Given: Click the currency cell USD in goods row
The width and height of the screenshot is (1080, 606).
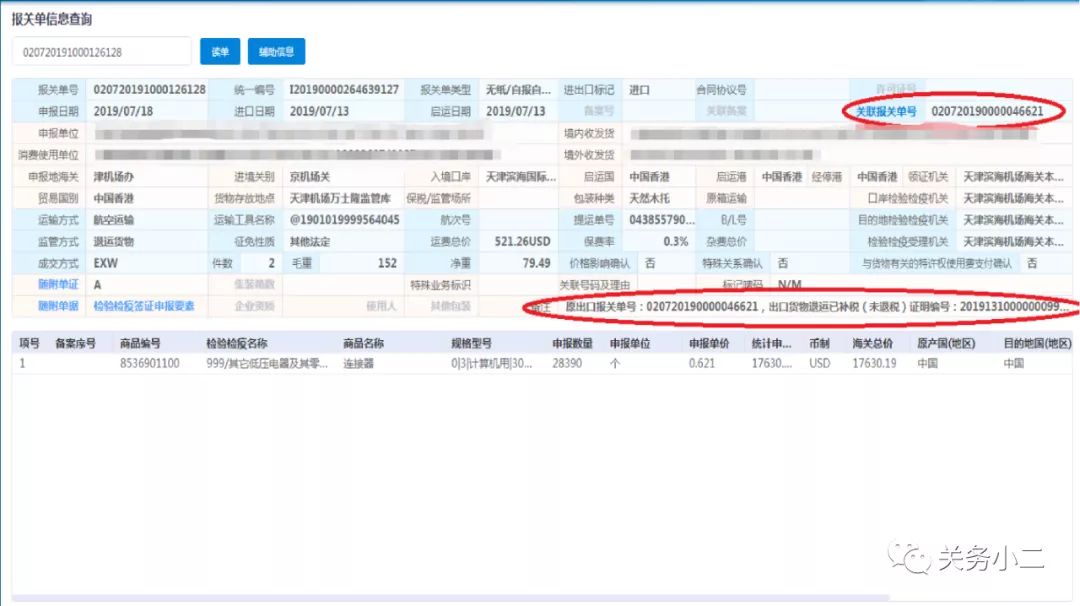Looking at the screenshot, I should click(x=820, y=363).
